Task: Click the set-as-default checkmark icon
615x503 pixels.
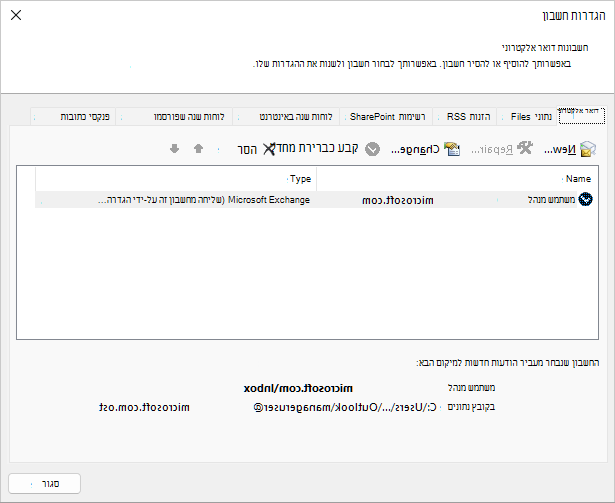Action: tap(372, 149)
